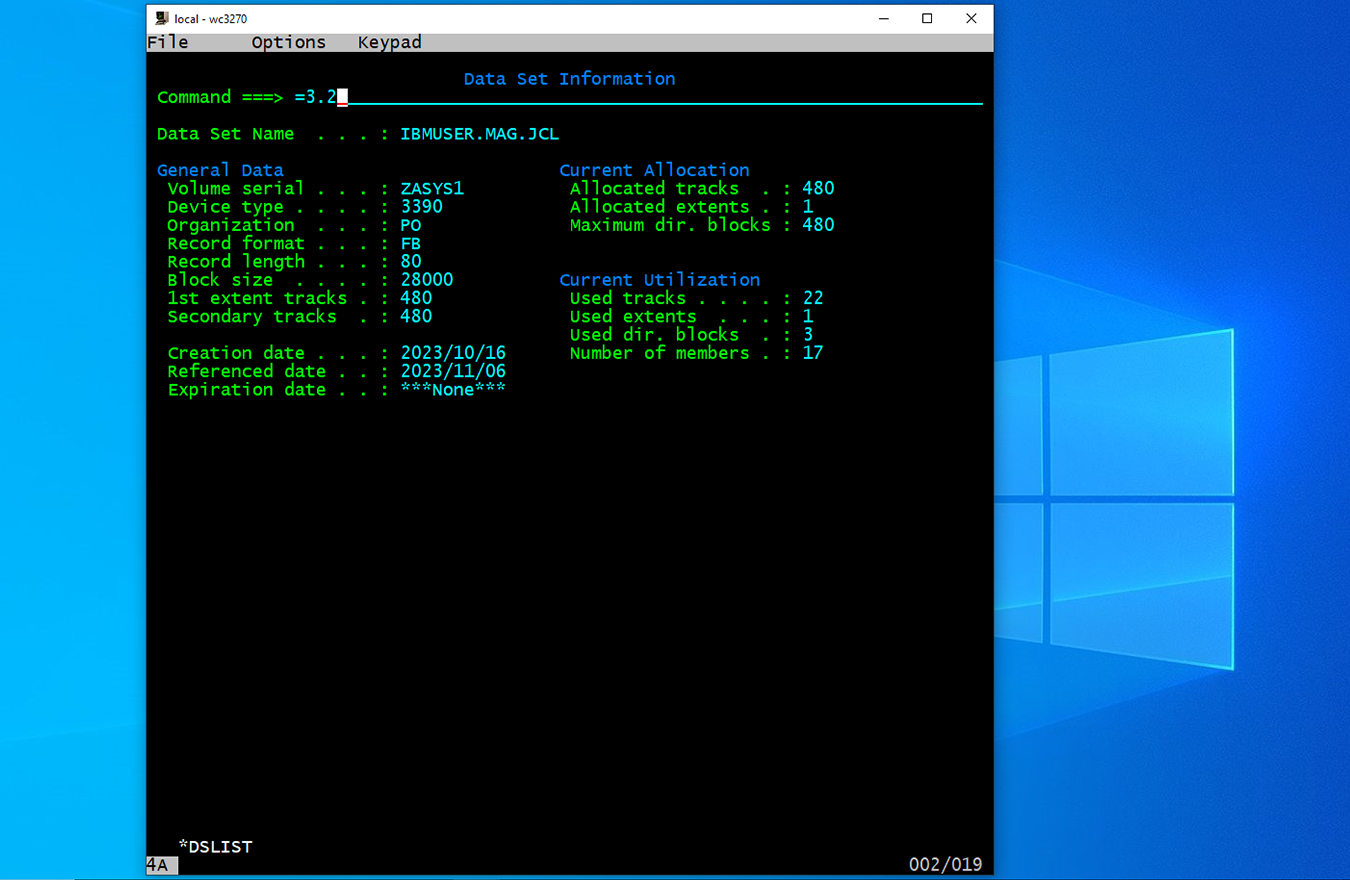Click the Expiration date ***None*** value
The image size is (1350, 880).
[453, 390]
